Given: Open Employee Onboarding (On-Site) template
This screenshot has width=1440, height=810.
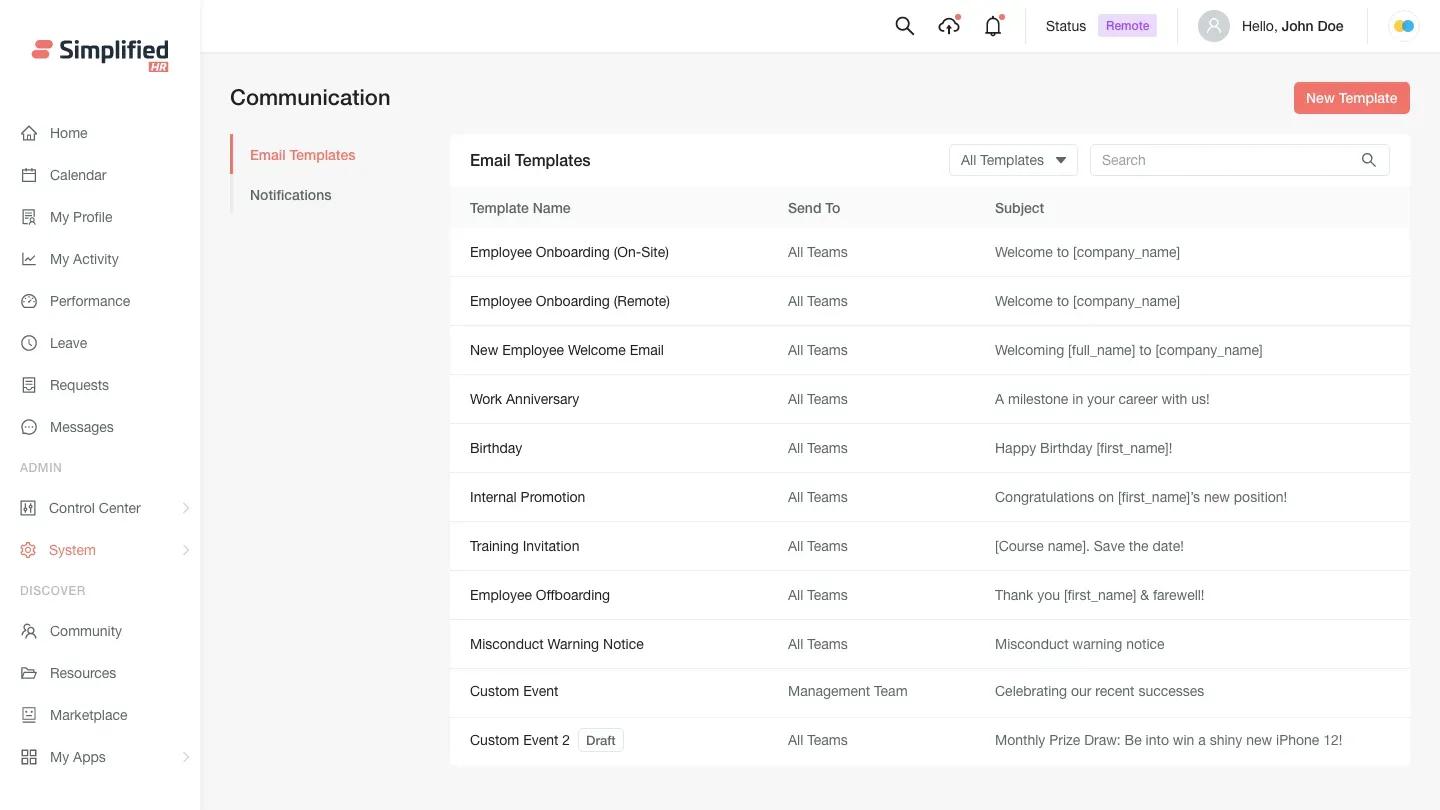Looking at the screenshot, I should coord(569,252).
